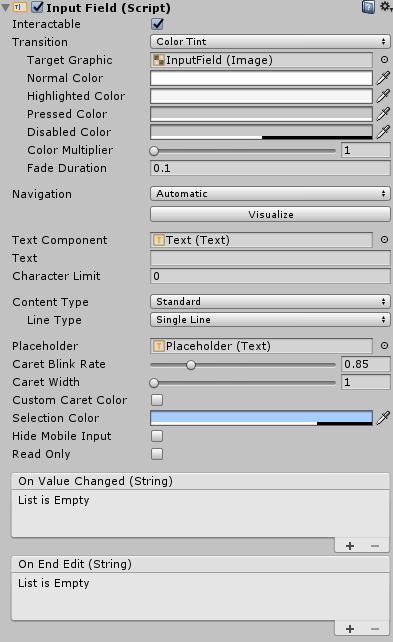This screenshot has height=642, width=393.
Task: Open the Text Component object picker circle
Action: coord(384,240)
